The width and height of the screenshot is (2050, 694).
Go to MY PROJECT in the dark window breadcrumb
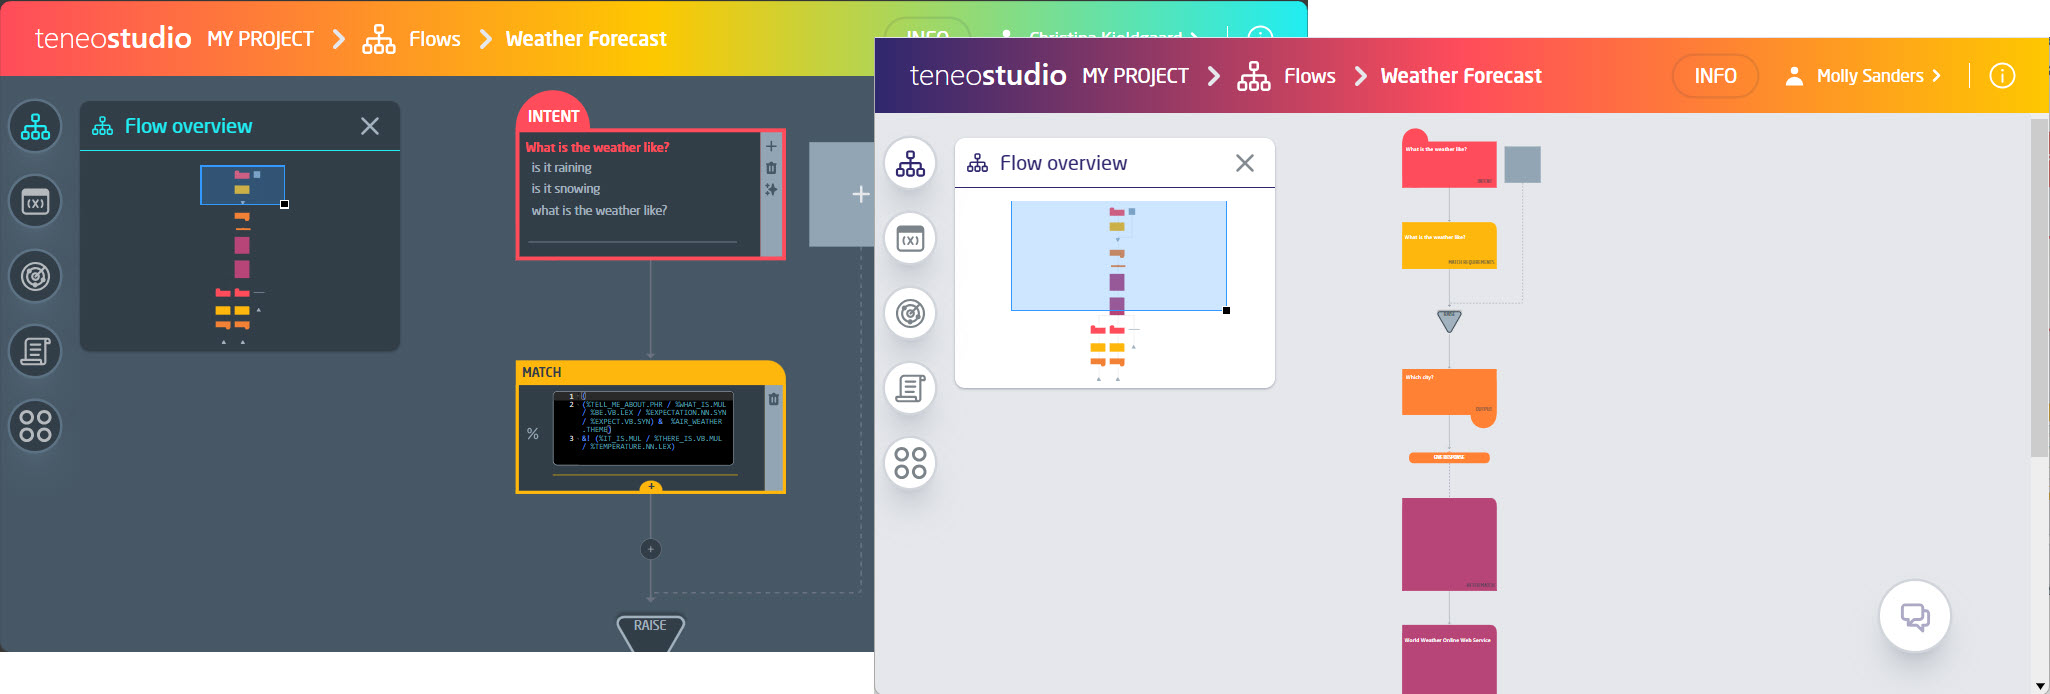(x=260, y=39)
